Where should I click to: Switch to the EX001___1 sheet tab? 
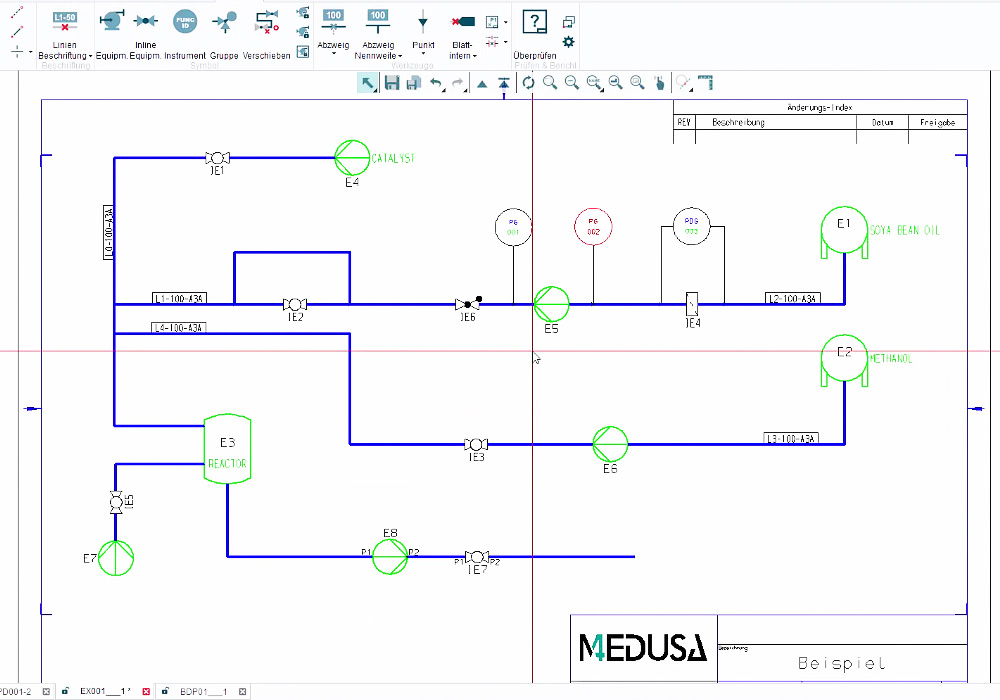pyautogui.click(x=106, y=691)
